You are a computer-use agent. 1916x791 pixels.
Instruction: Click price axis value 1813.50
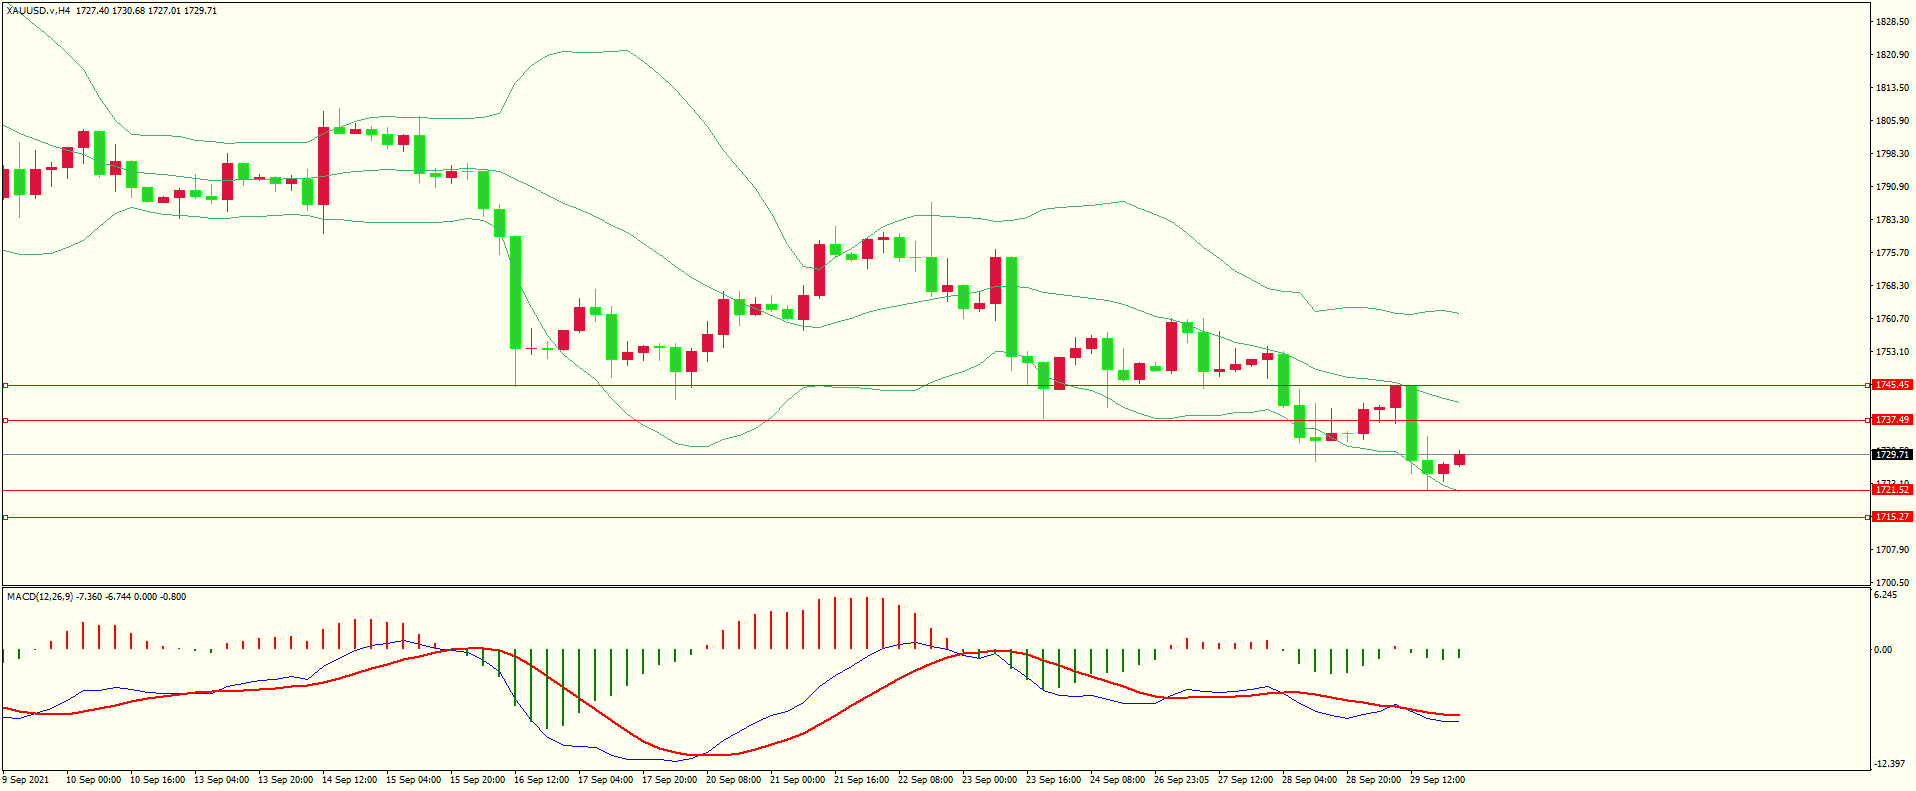tap(1892, 88)
